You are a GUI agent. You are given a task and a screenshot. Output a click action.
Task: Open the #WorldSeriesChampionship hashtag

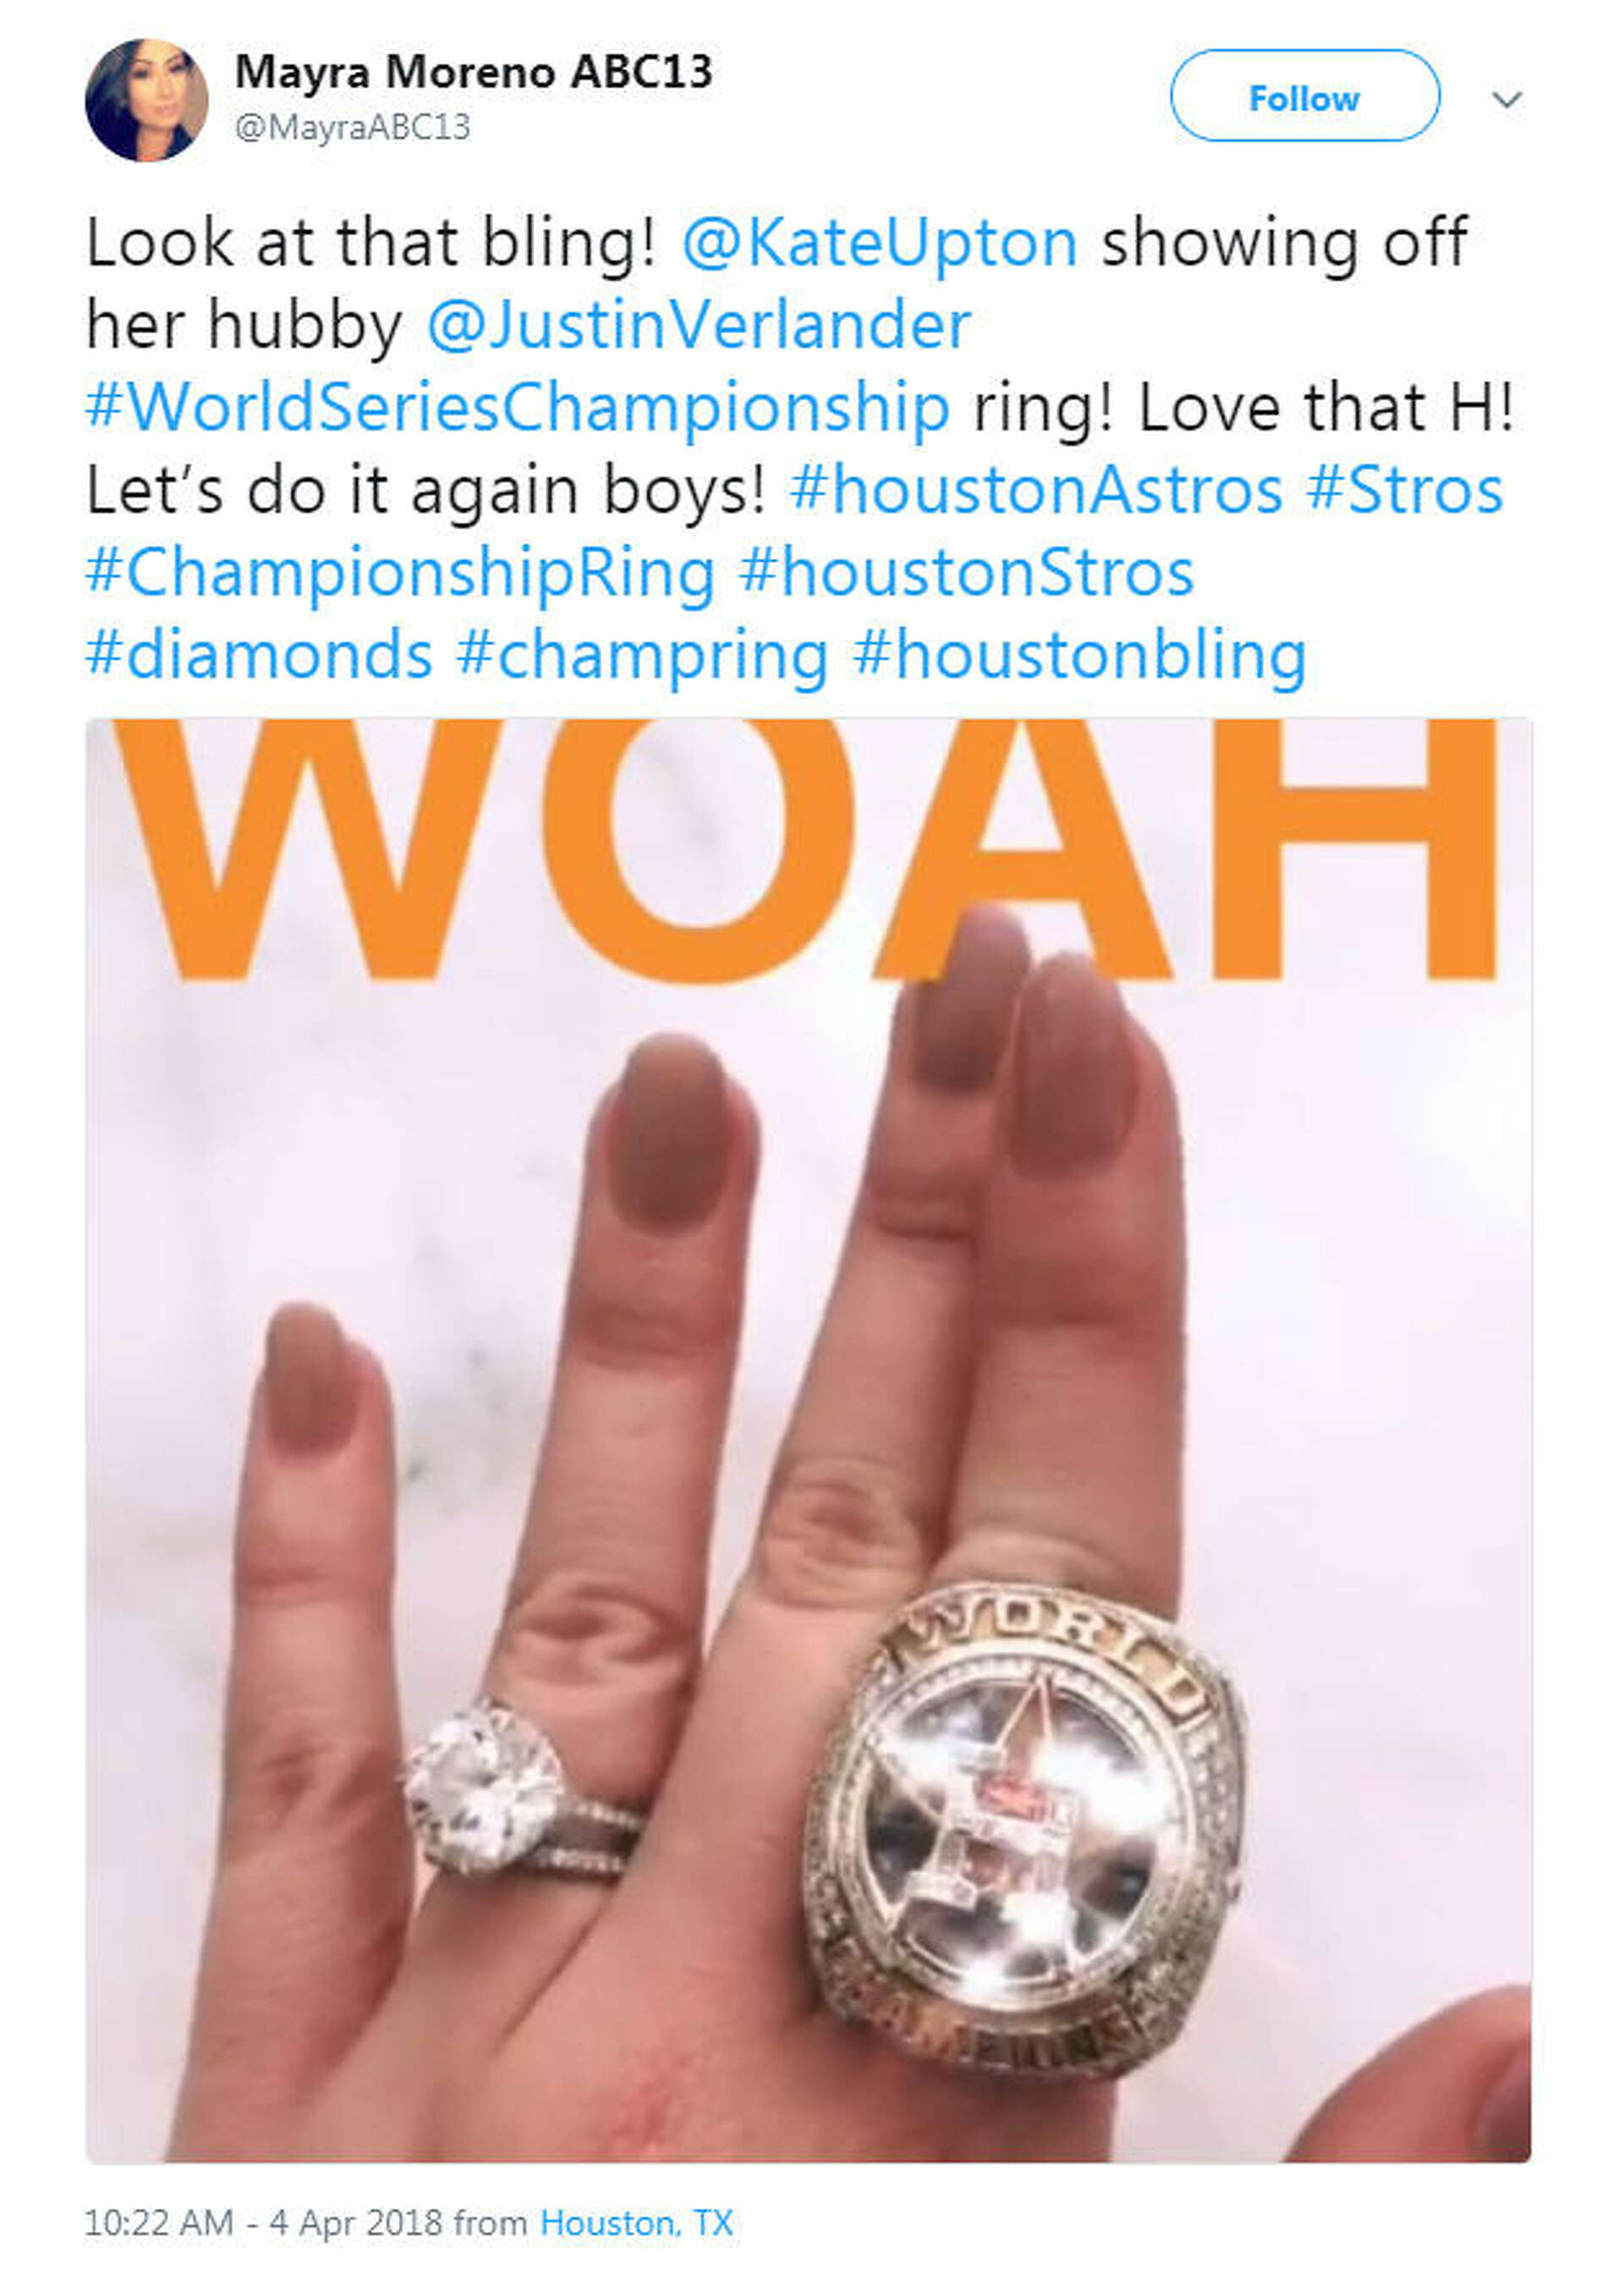tap(517, 409)
